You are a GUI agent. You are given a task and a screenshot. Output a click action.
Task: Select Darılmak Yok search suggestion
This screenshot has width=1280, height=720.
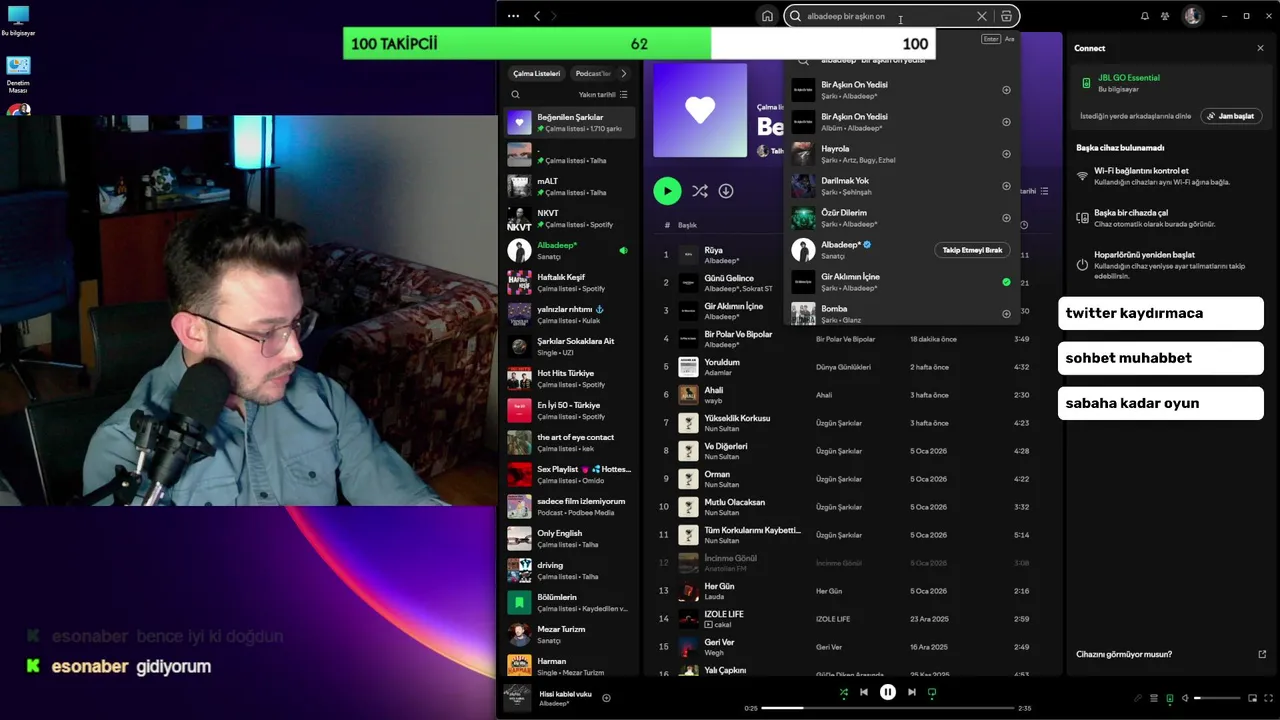click(900, 186)
